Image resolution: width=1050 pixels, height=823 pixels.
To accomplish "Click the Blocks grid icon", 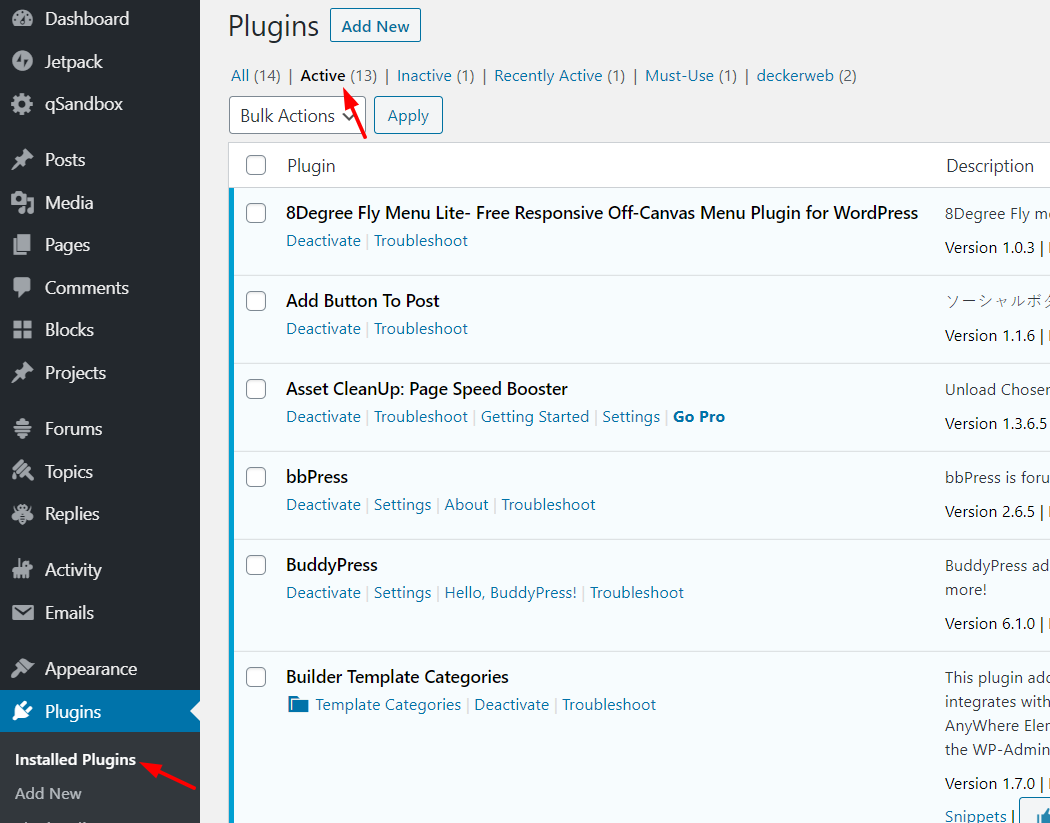I will click(x=22, y=330).
